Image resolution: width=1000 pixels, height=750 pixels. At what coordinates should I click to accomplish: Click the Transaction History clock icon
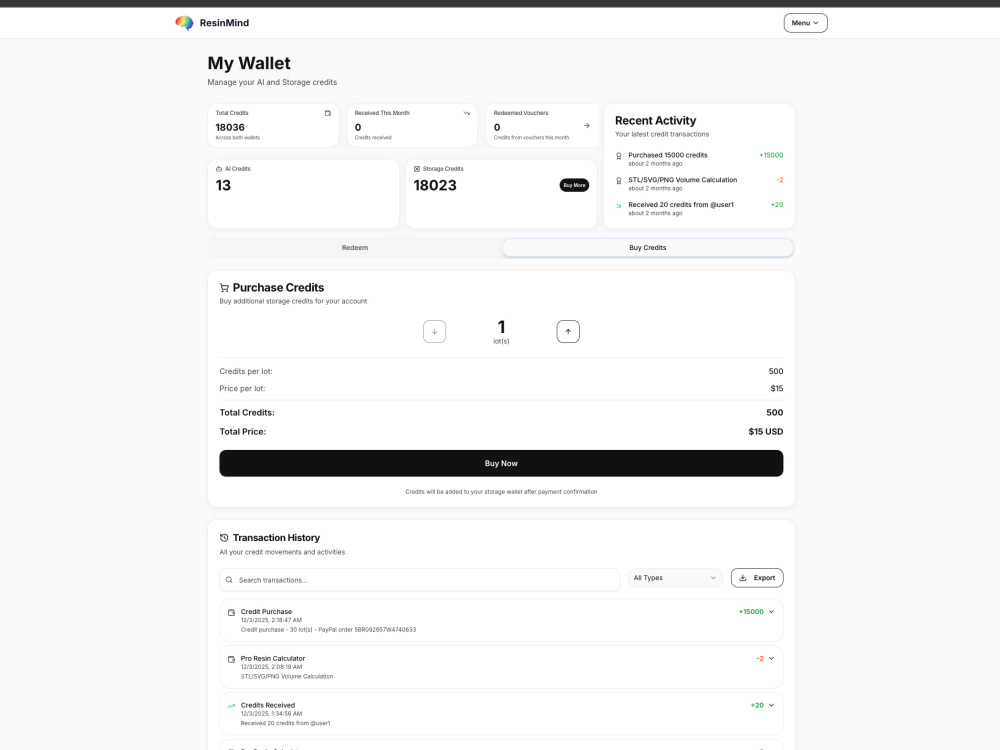[x=224, y=538]
